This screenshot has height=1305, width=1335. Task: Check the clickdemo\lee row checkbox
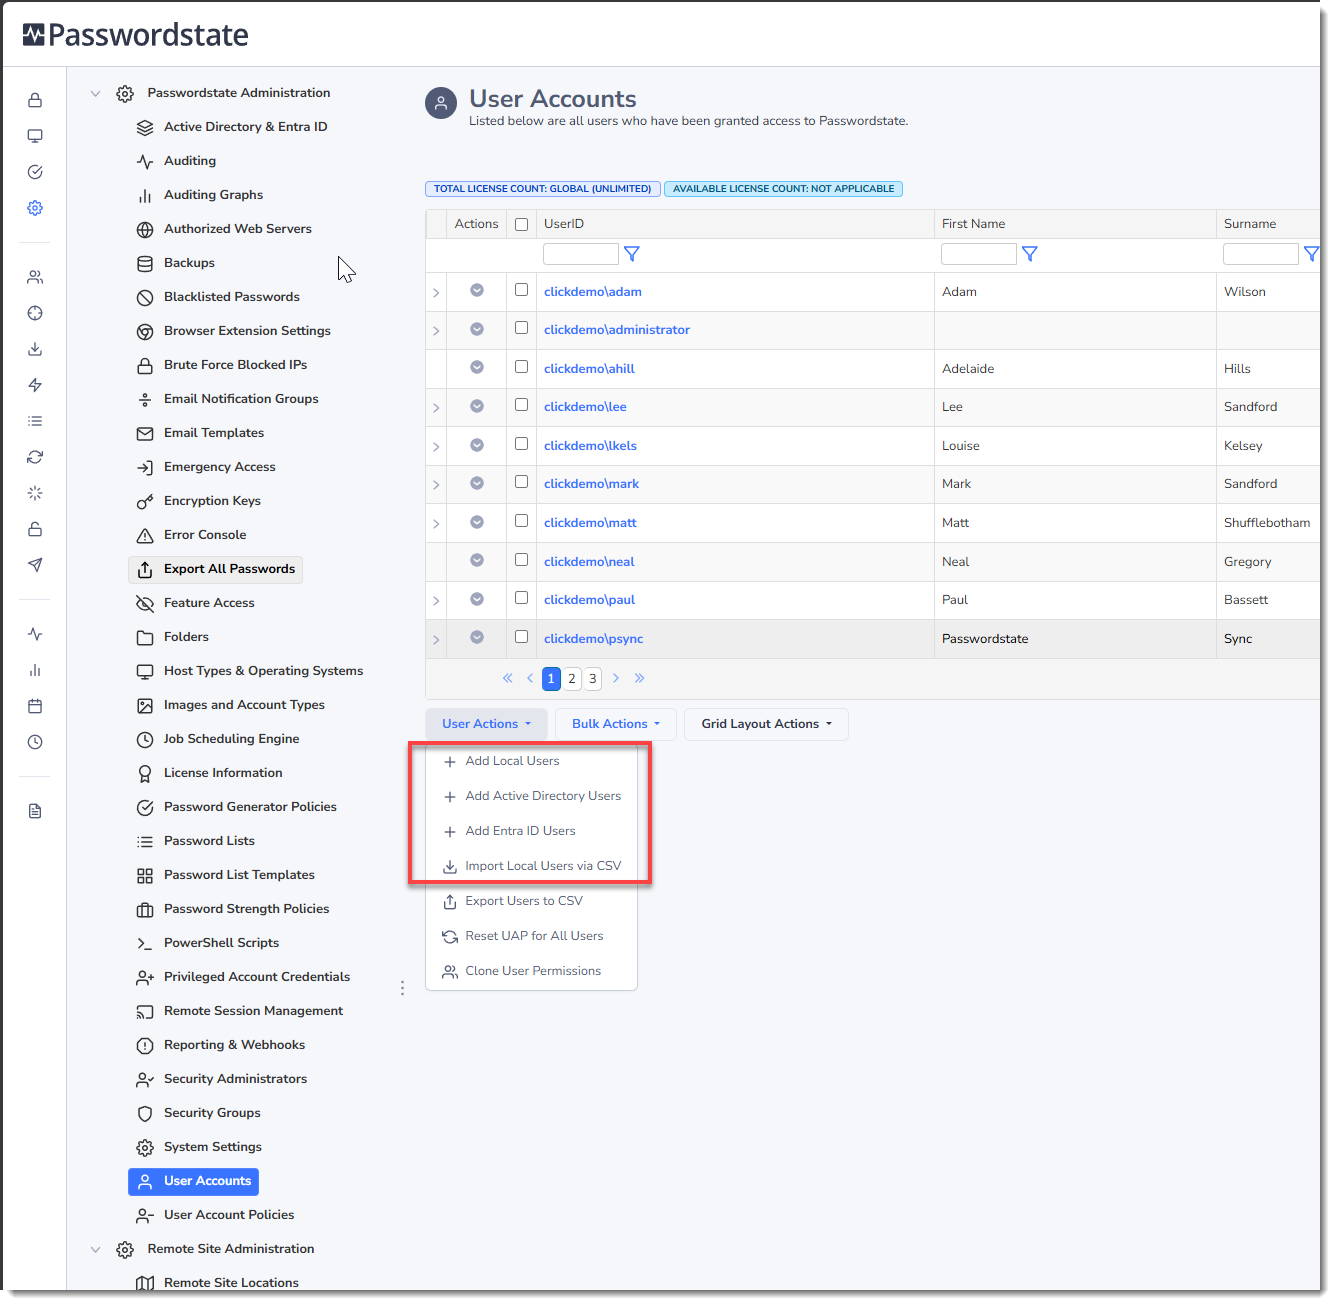[x=521, y=405]
